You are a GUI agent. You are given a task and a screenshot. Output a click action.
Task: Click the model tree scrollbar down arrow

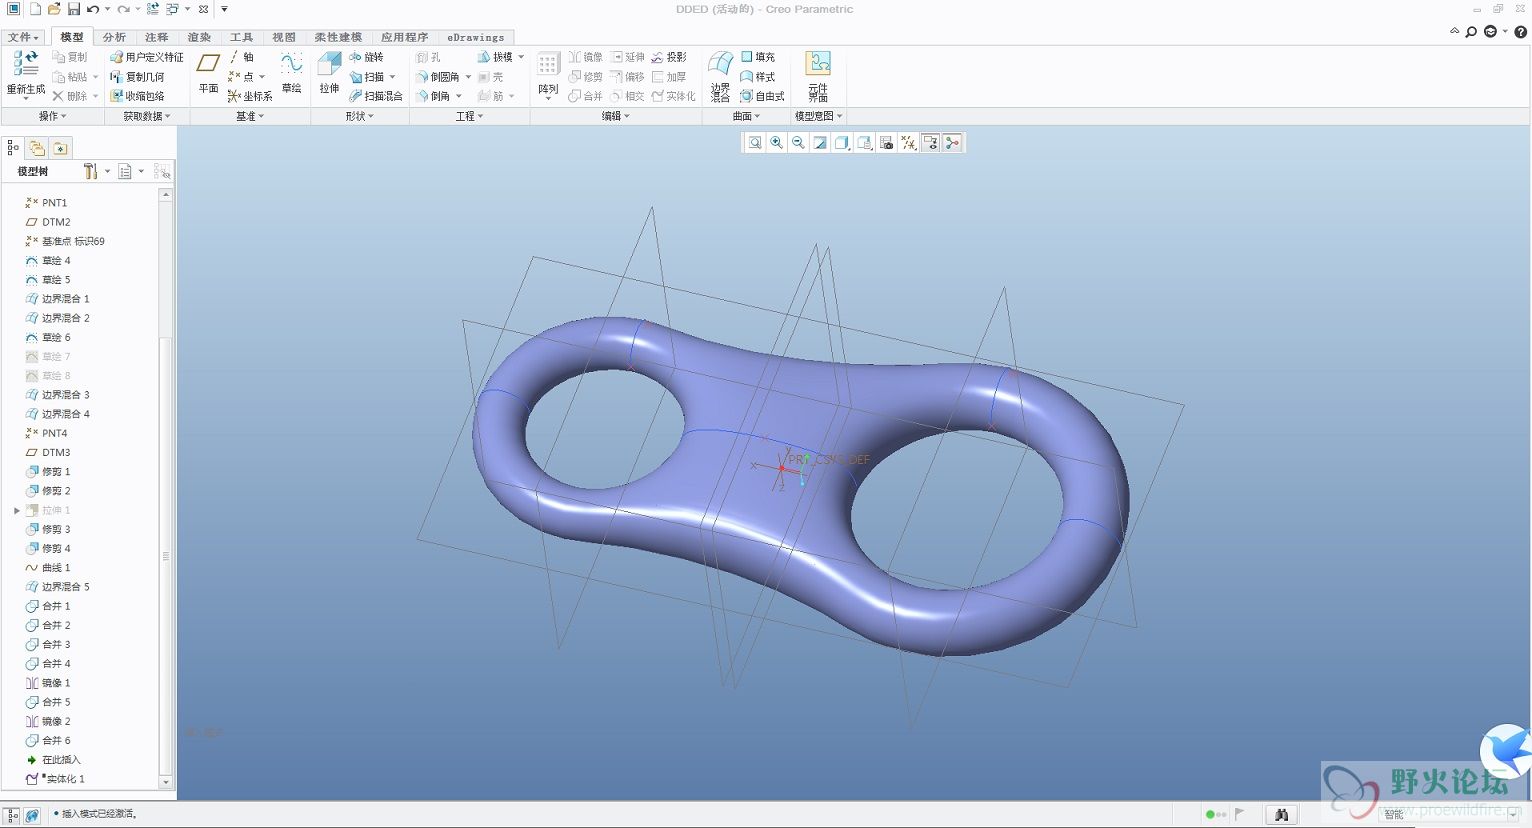[x=166, y=782]
